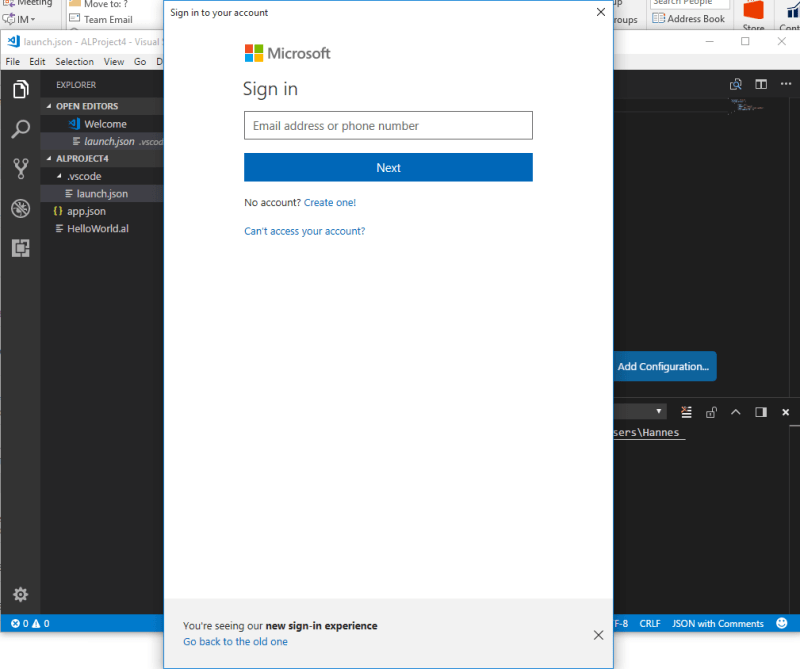Click the editor search/preview icon

click(735, 84)
